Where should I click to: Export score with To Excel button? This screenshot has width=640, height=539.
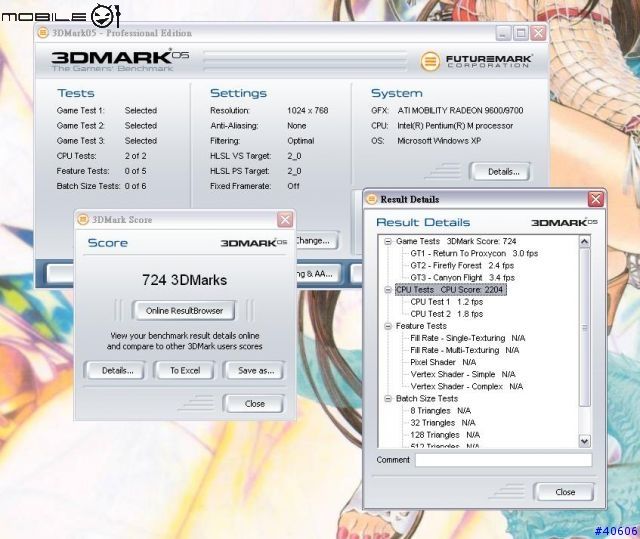coord(184,370)
